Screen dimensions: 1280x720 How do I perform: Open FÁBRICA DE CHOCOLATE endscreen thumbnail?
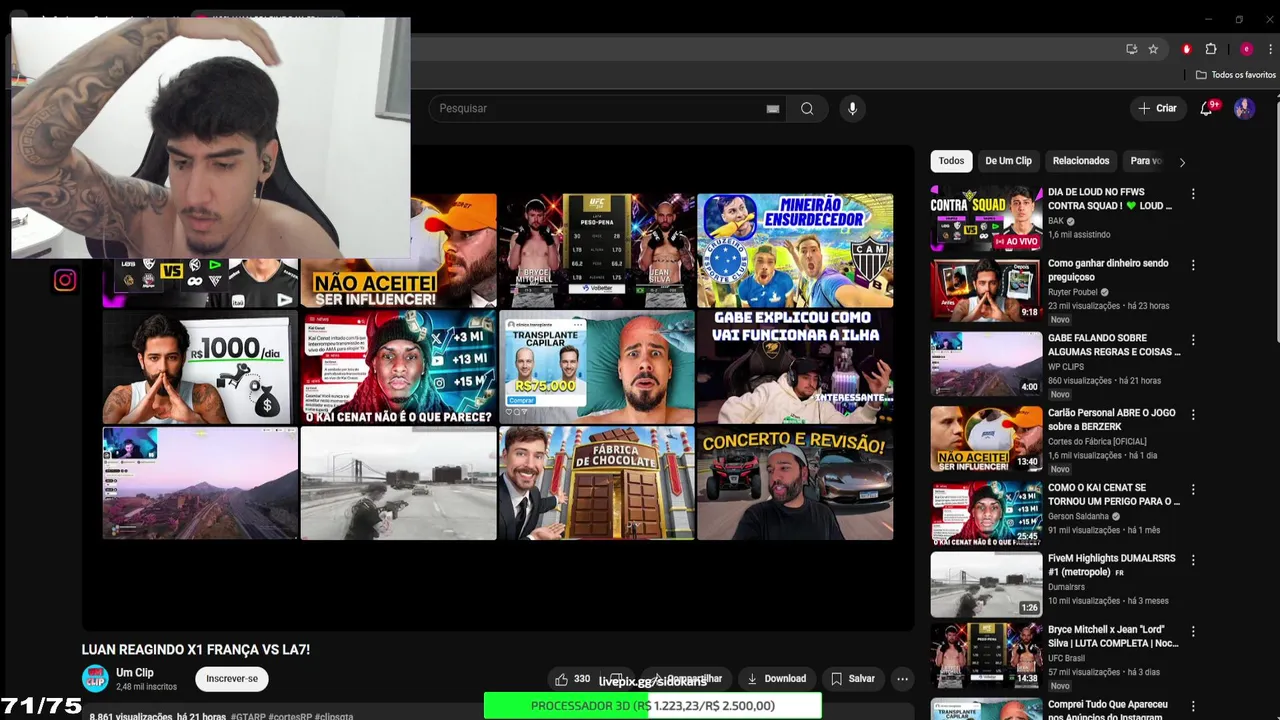597,484
